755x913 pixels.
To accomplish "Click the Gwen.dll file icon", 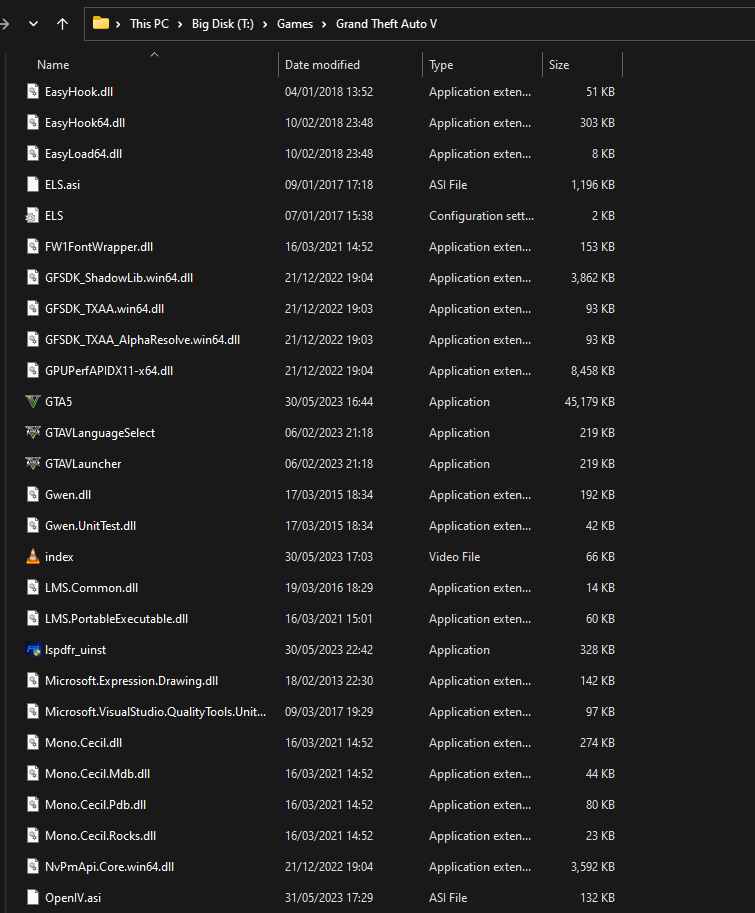I will [x=33, y=494].
